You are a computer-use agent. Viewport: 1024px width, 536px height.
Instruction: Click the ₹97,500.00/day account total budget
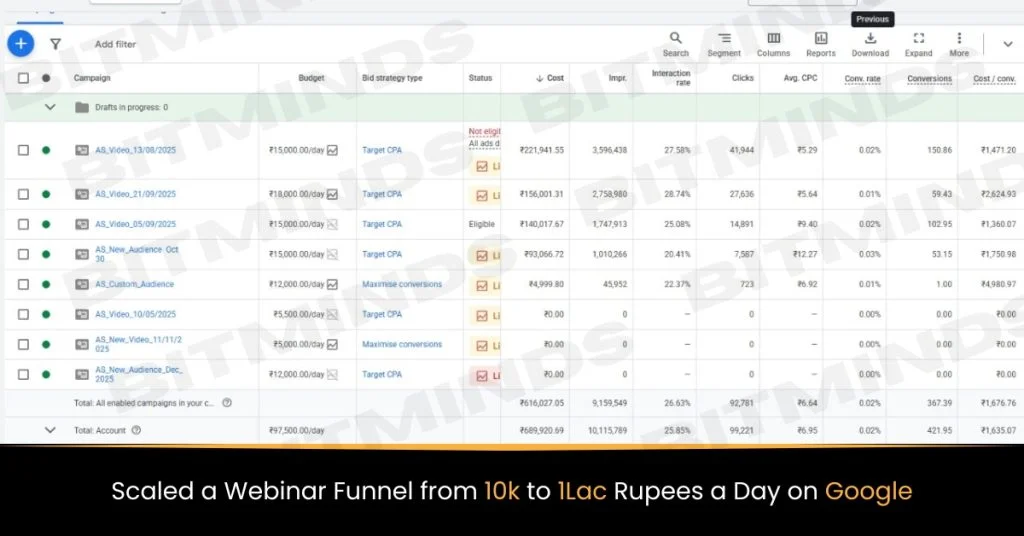coord(296,430)
